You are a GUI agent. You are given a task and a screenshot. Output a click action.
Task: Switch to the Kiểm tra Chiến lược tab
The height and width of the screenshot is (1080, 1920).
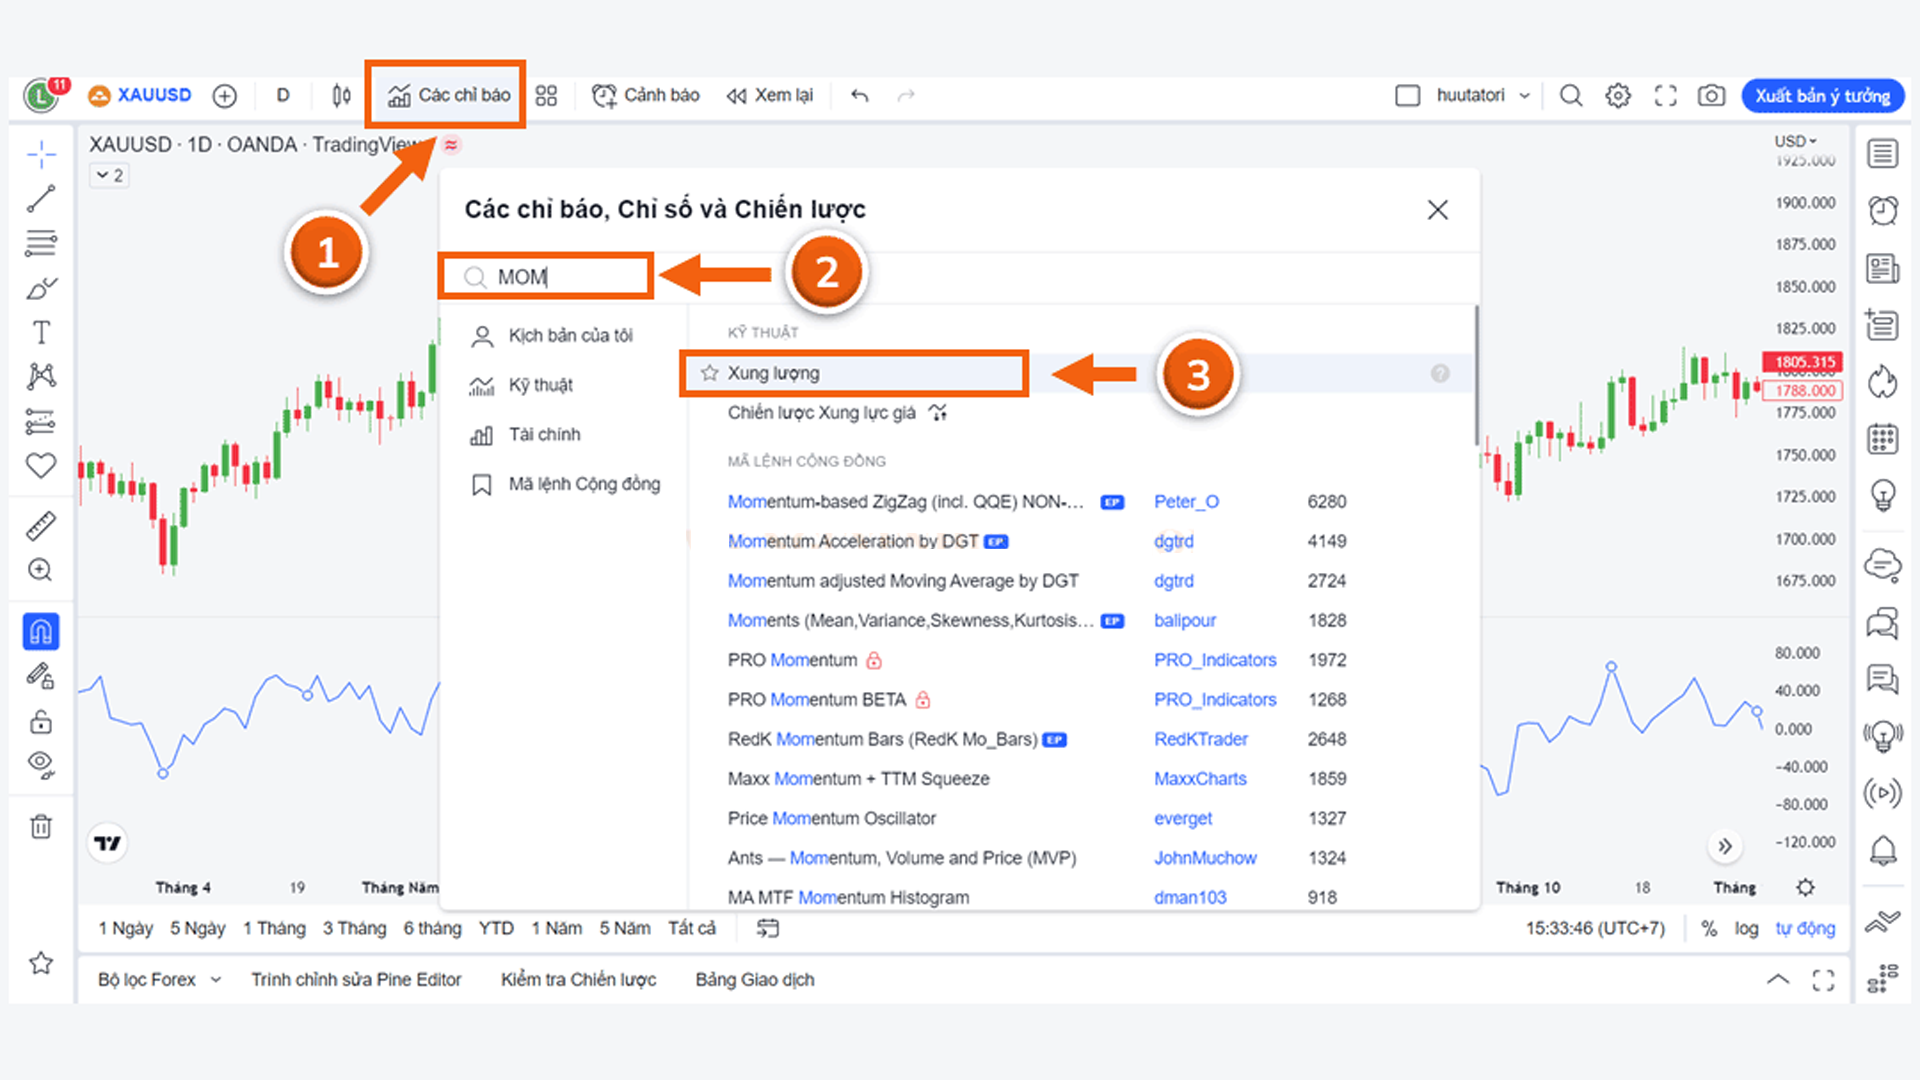point(578,979)
